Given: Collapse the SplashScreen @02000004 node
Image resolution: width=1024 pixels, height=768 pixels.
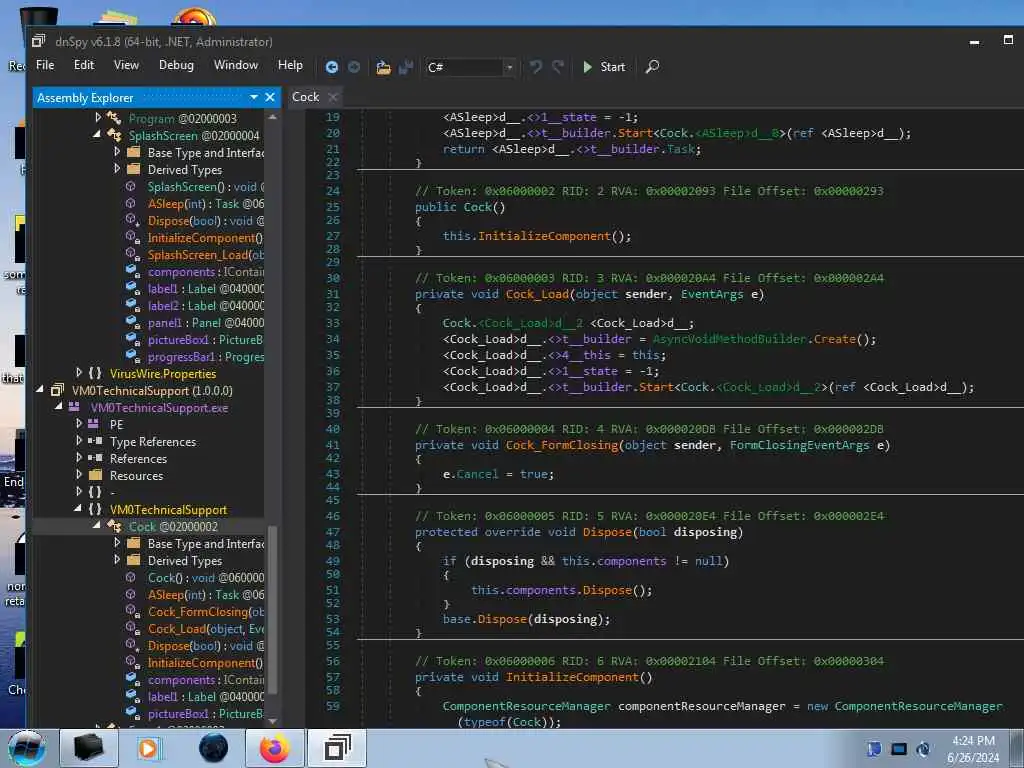Looking at the screenshot, I should tap(98, 135).
